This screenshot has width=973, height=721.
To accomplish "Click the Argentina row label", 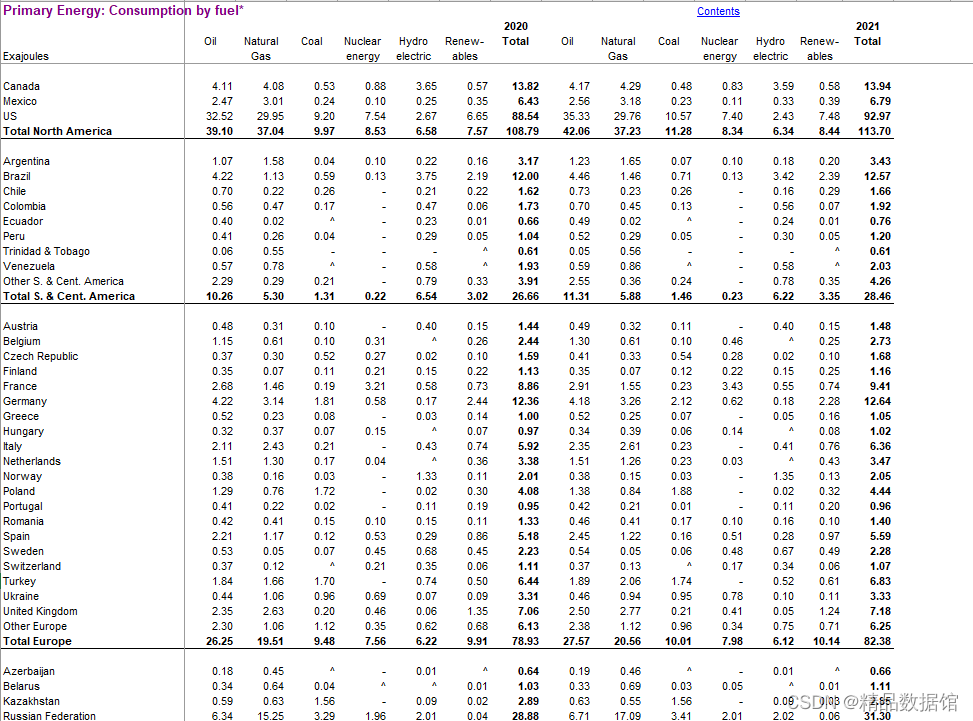I will point(26,161).
